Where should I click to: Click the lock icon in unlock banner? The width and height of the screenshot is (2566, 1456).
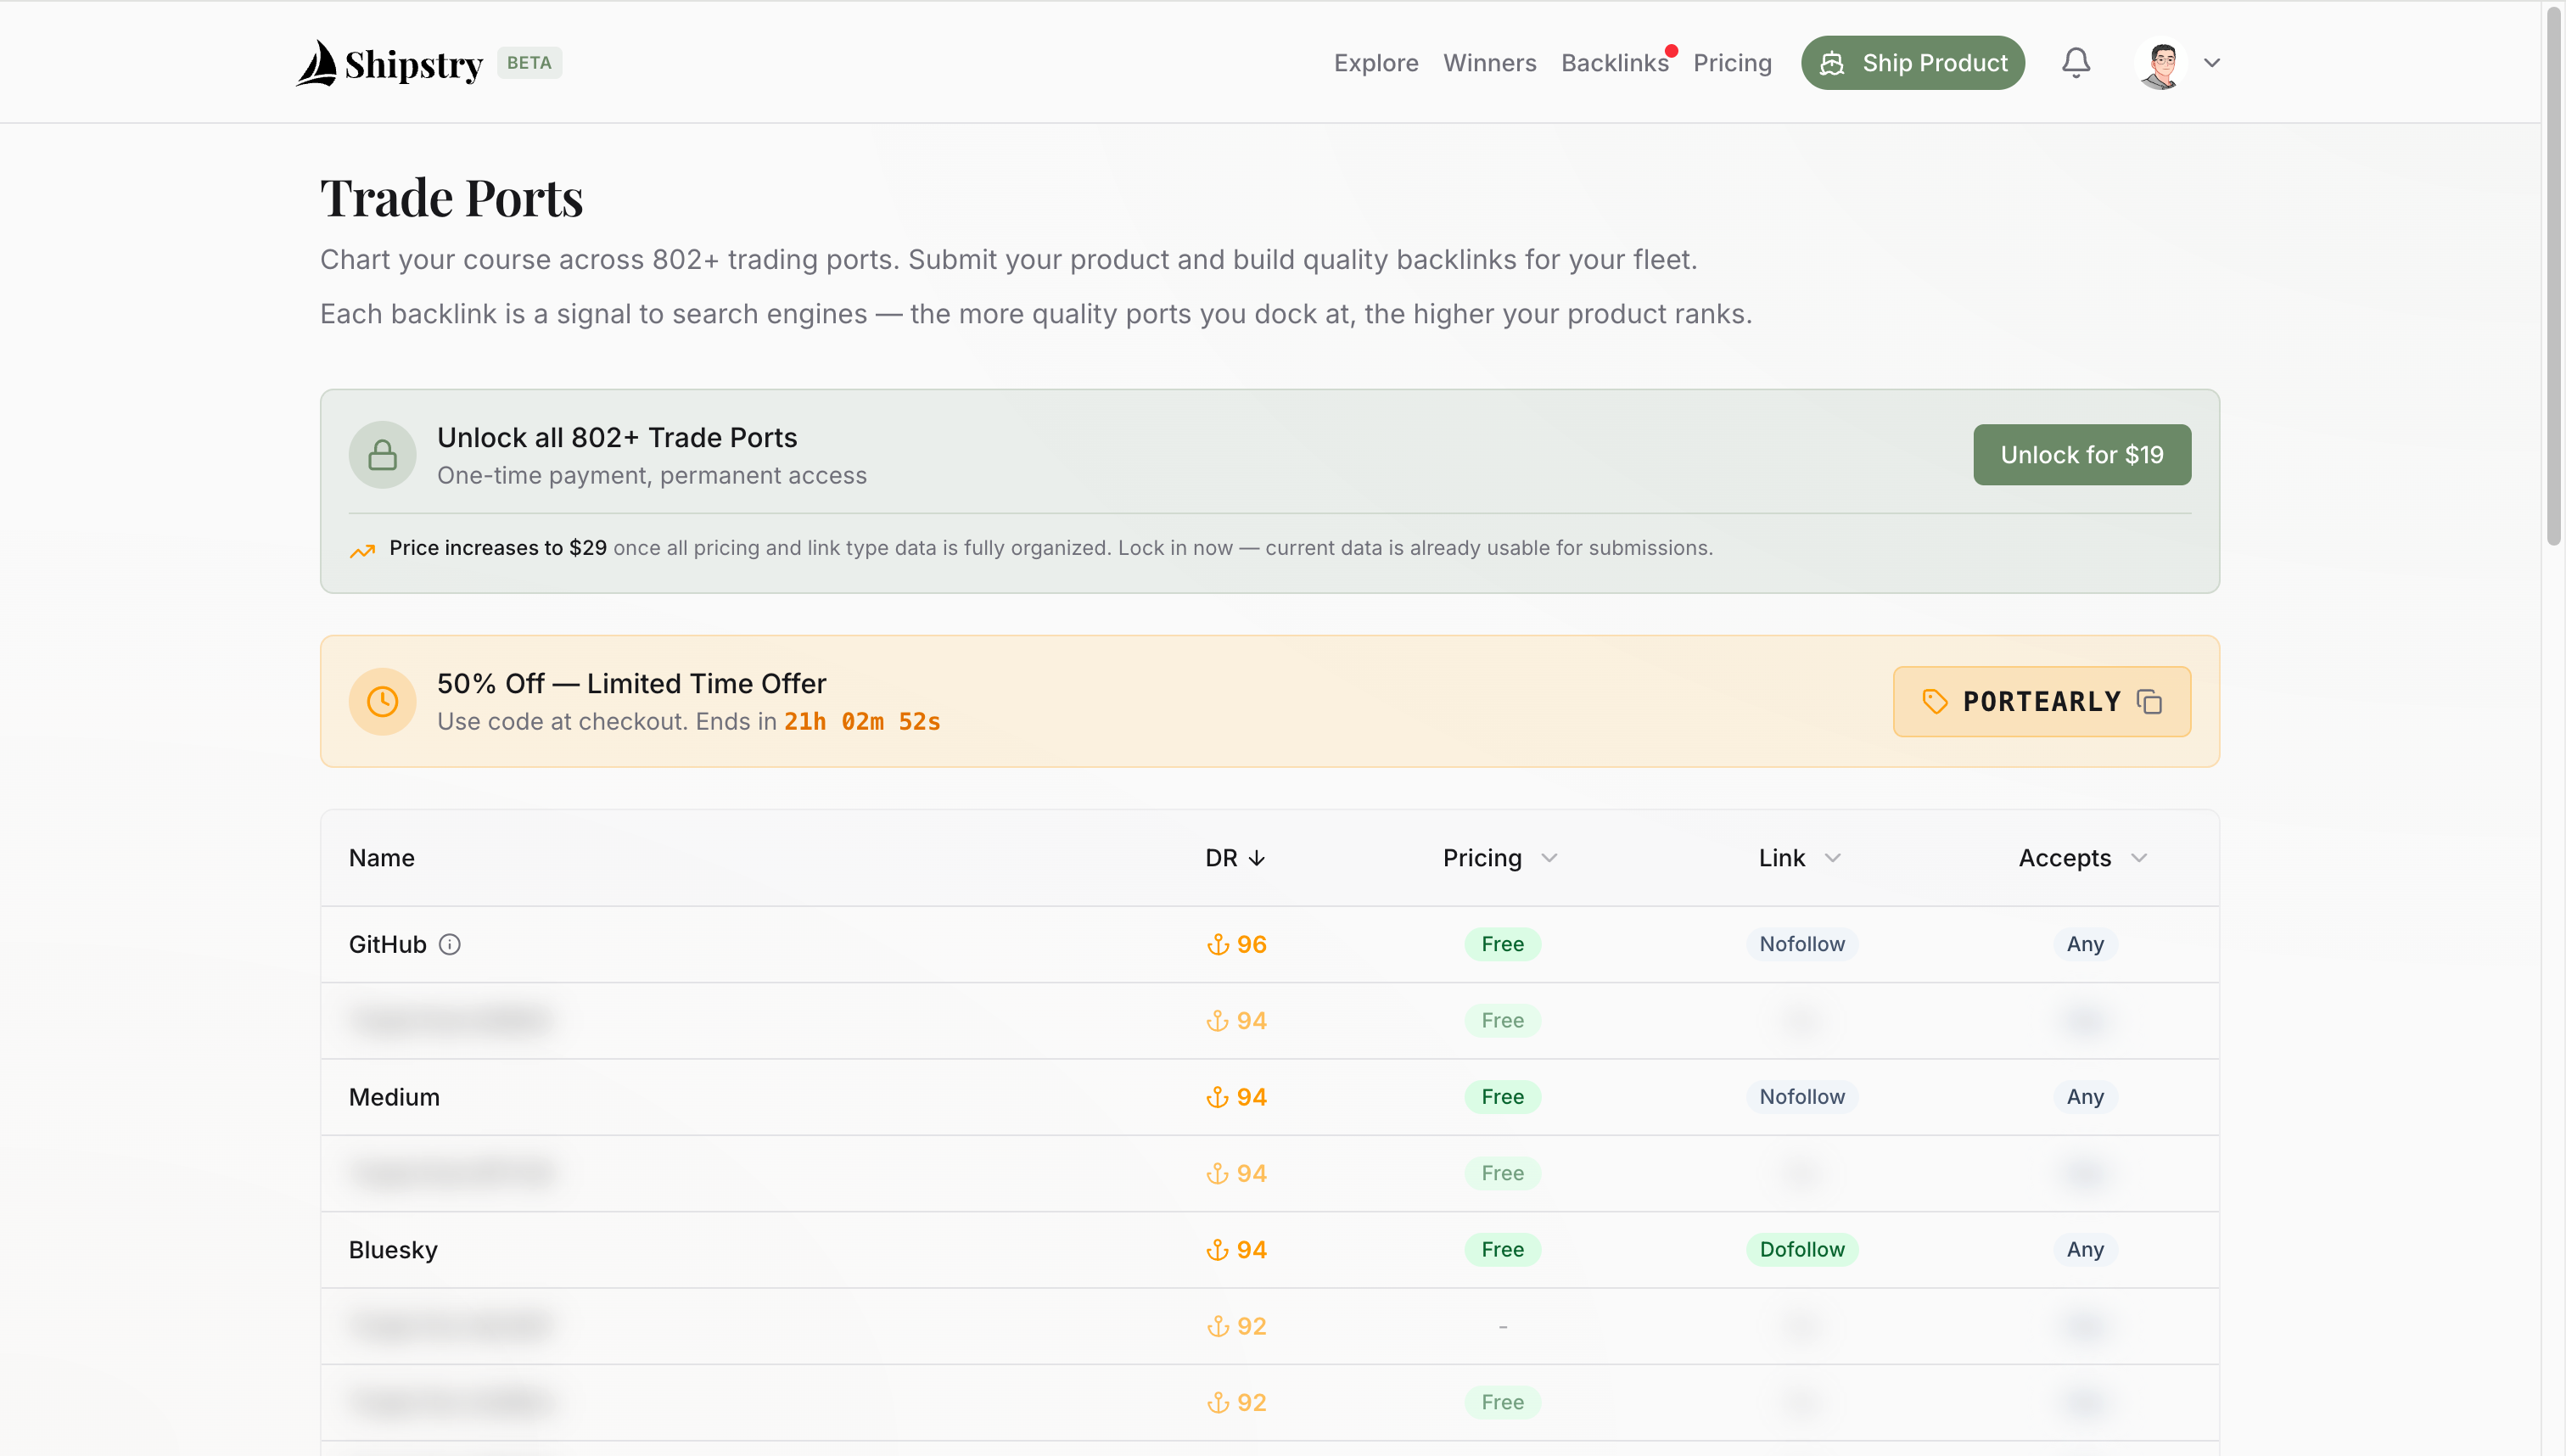click(x=382, y=455)
